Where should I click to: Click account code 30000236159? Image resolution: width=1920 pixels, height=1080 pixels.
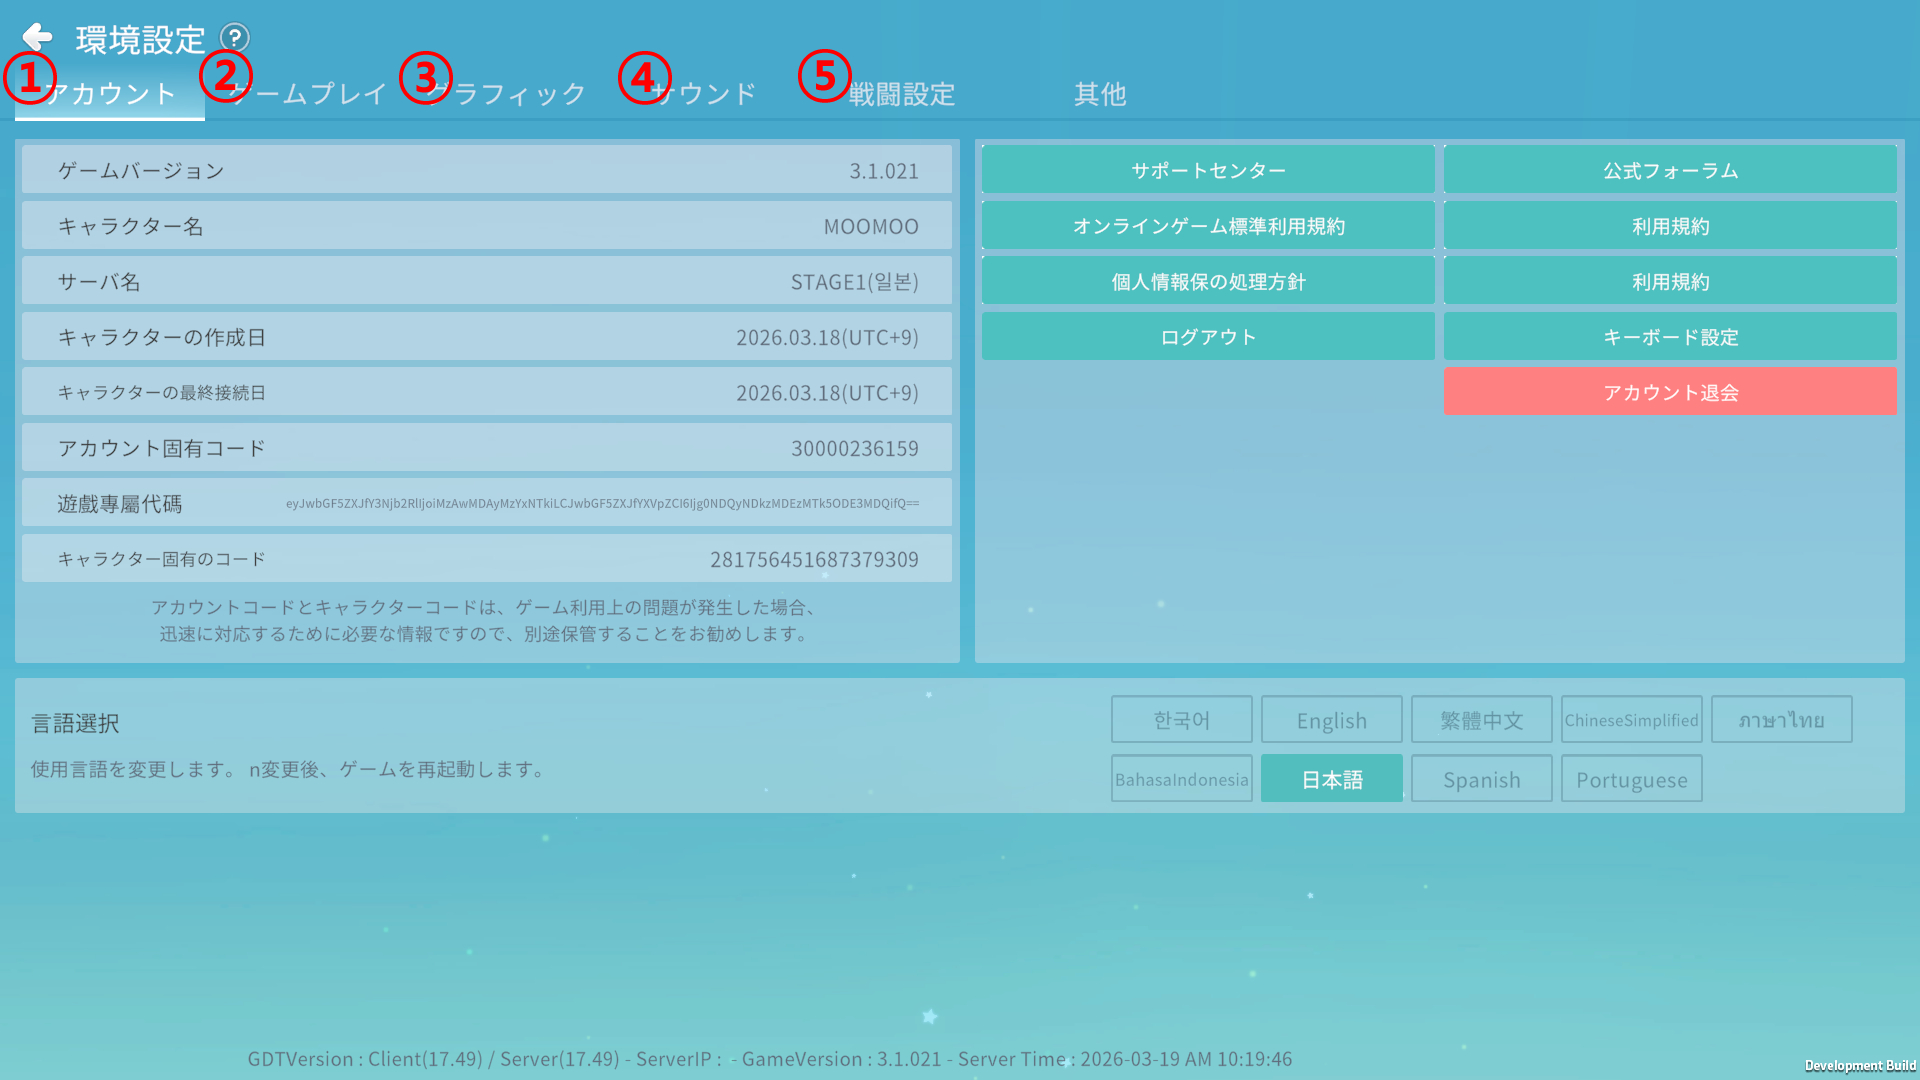click(855, 449)
